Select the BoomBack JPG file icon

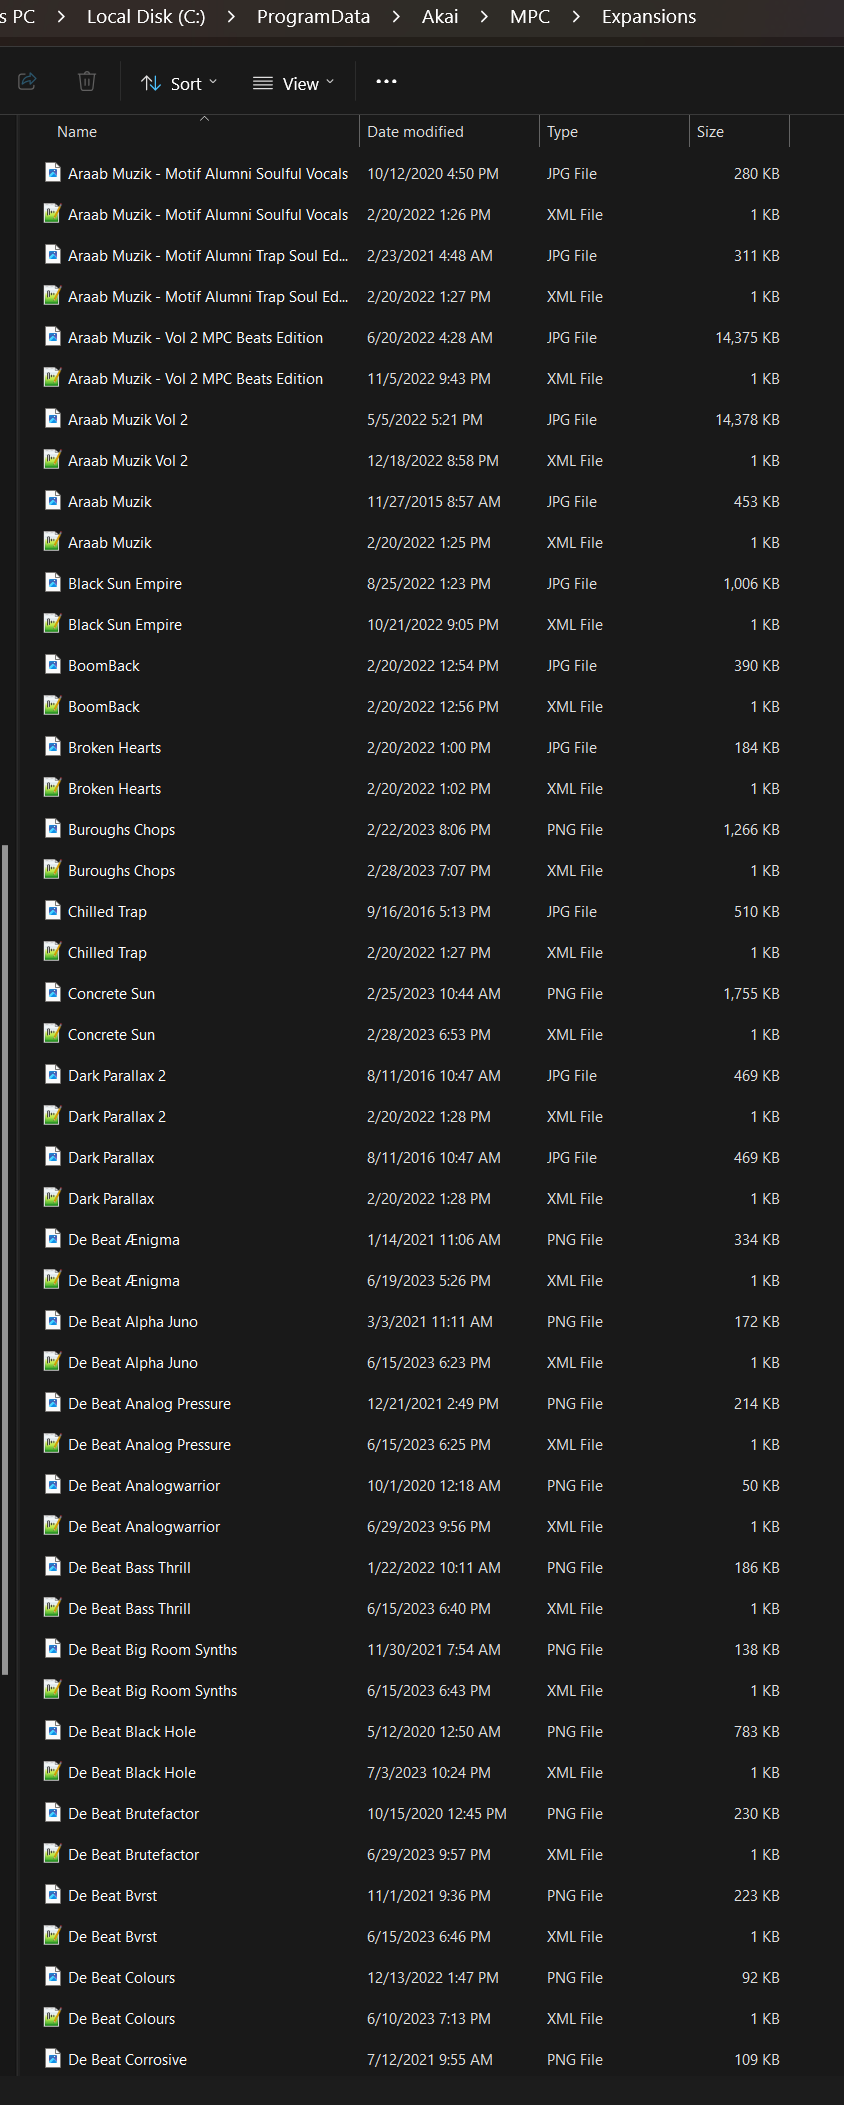click(53, 665)
